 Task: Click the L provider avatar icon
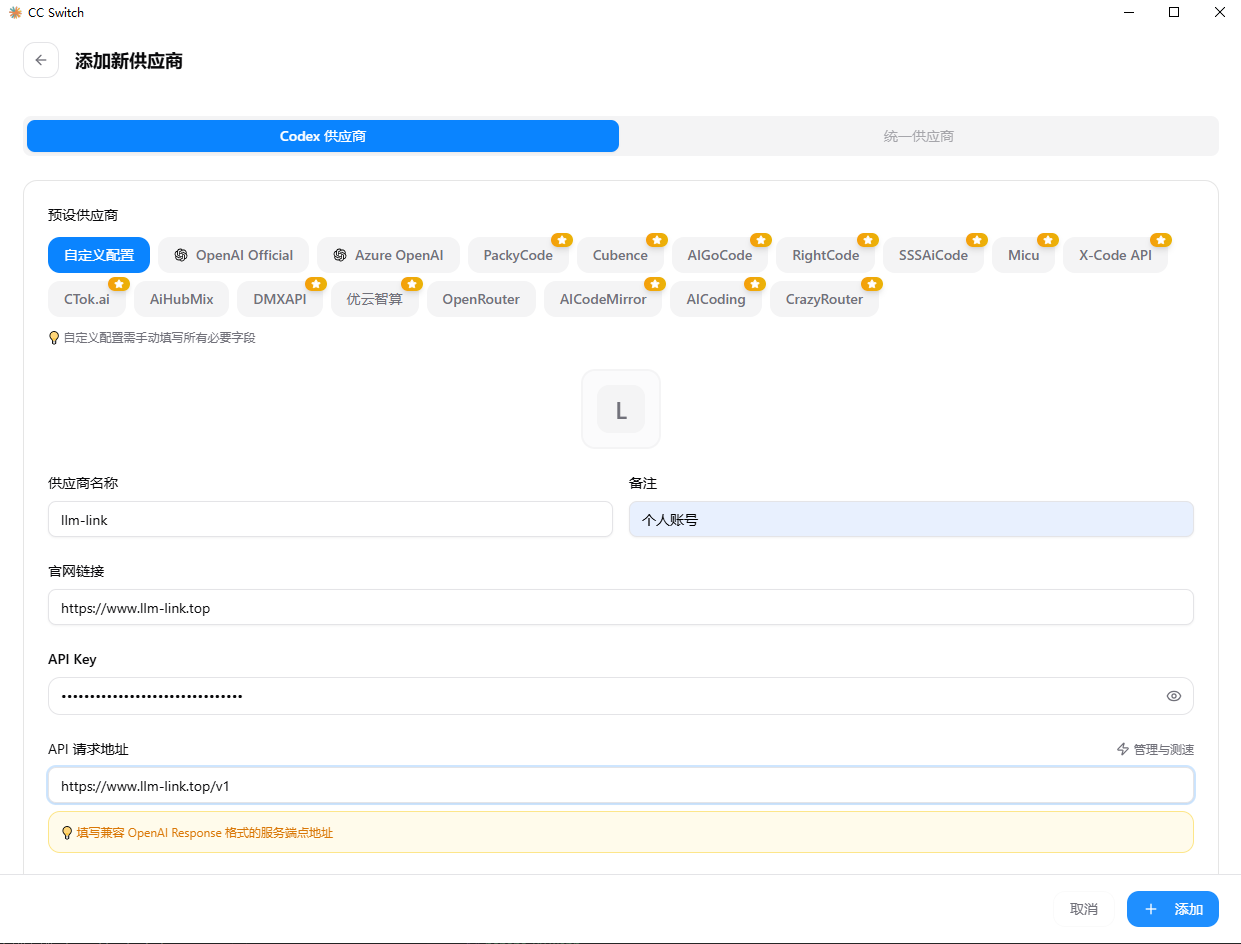tap(621, 409)
